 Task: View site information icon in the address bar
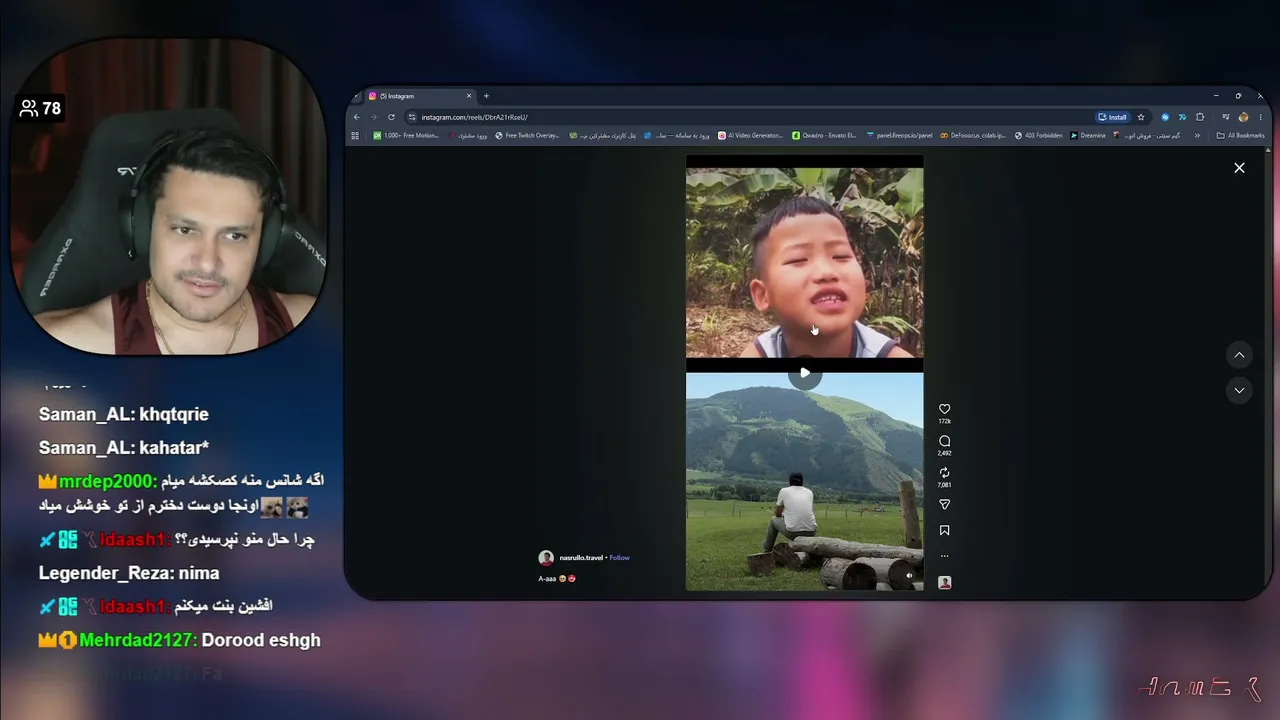(x=412, y=117)
